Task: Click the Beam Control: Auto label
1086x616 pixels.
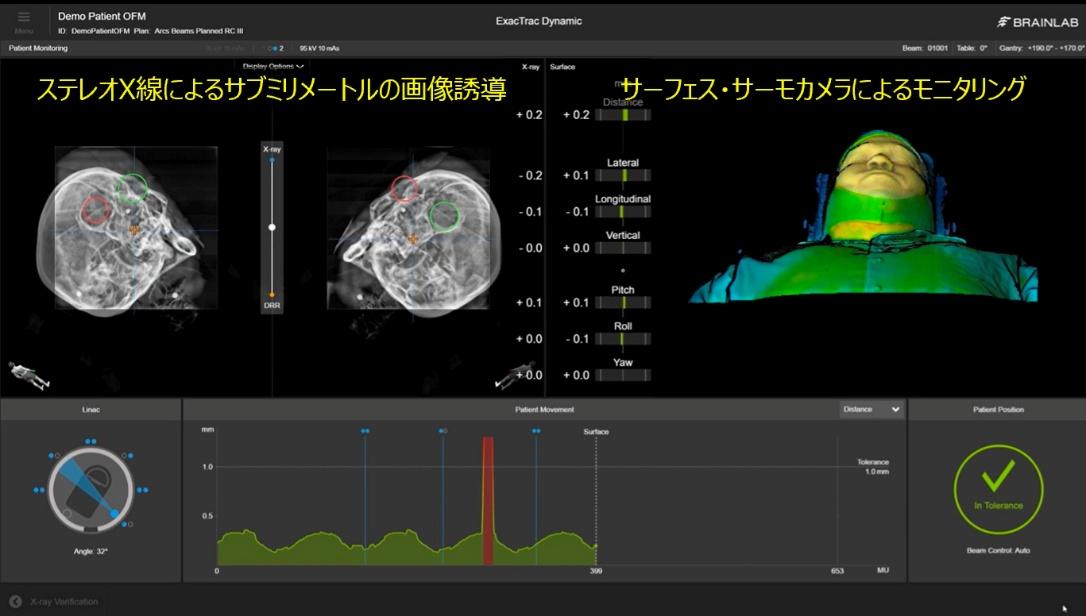Action: 998,551
